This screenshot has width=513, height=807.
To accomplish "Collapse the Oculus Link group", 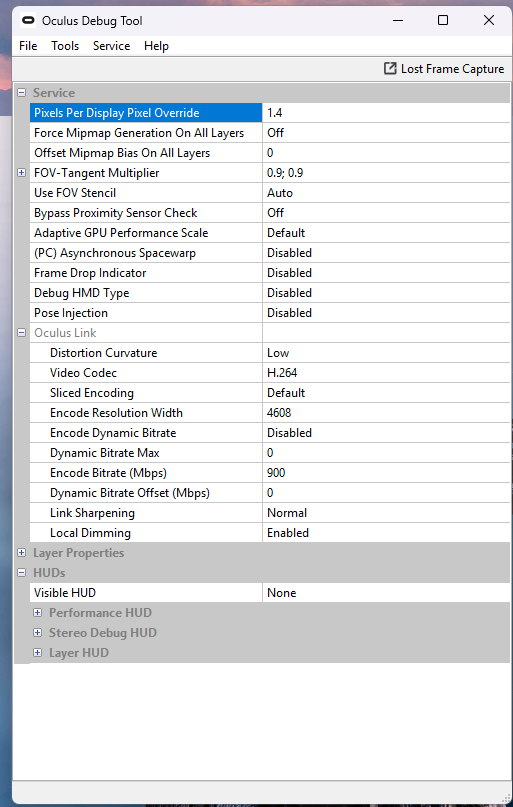I will click(21, 333).
